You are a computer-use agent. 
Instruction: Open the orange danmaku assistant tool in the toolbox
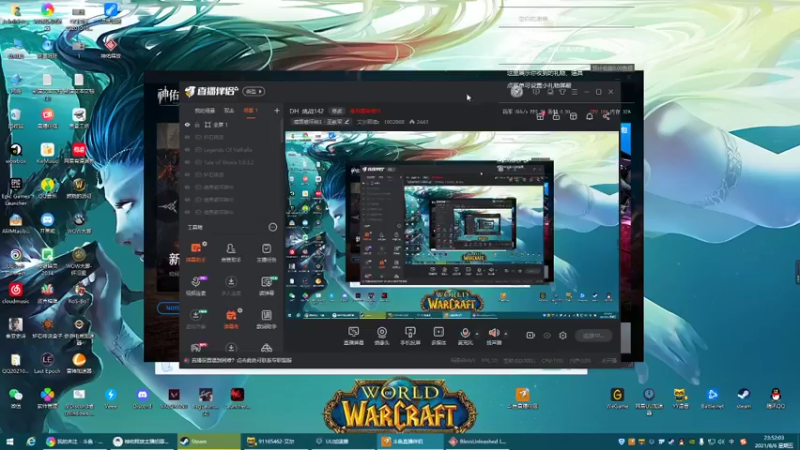coord(195,252)
